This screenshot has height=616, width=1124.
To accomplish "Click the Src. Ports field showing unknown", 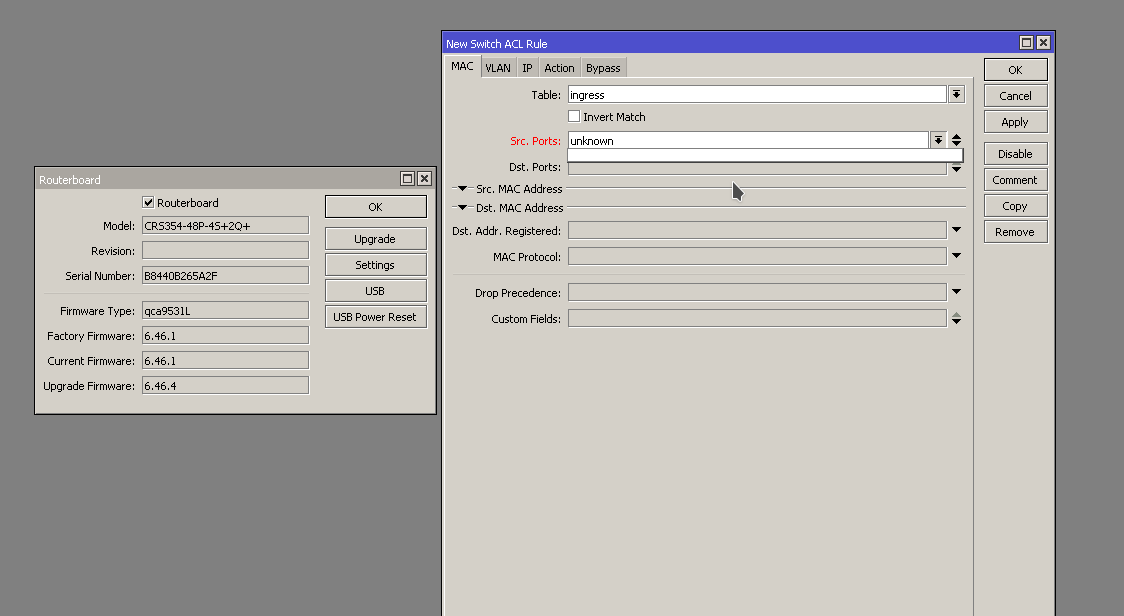I will [x=748, y=141].
